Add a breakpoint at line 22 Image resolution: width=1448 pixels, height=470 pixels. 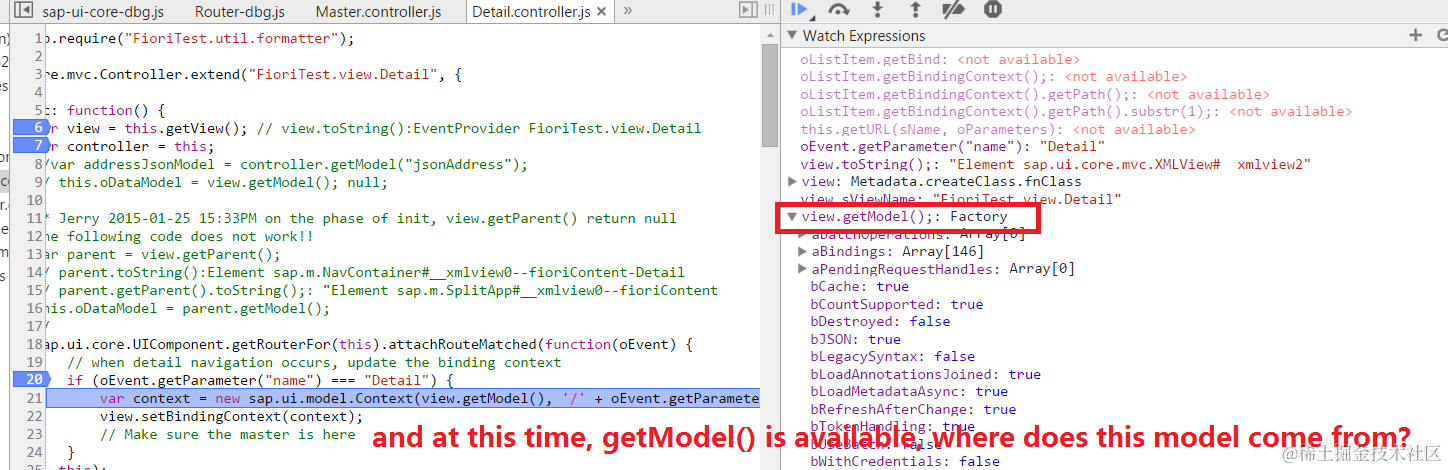[x=34, y=416]
